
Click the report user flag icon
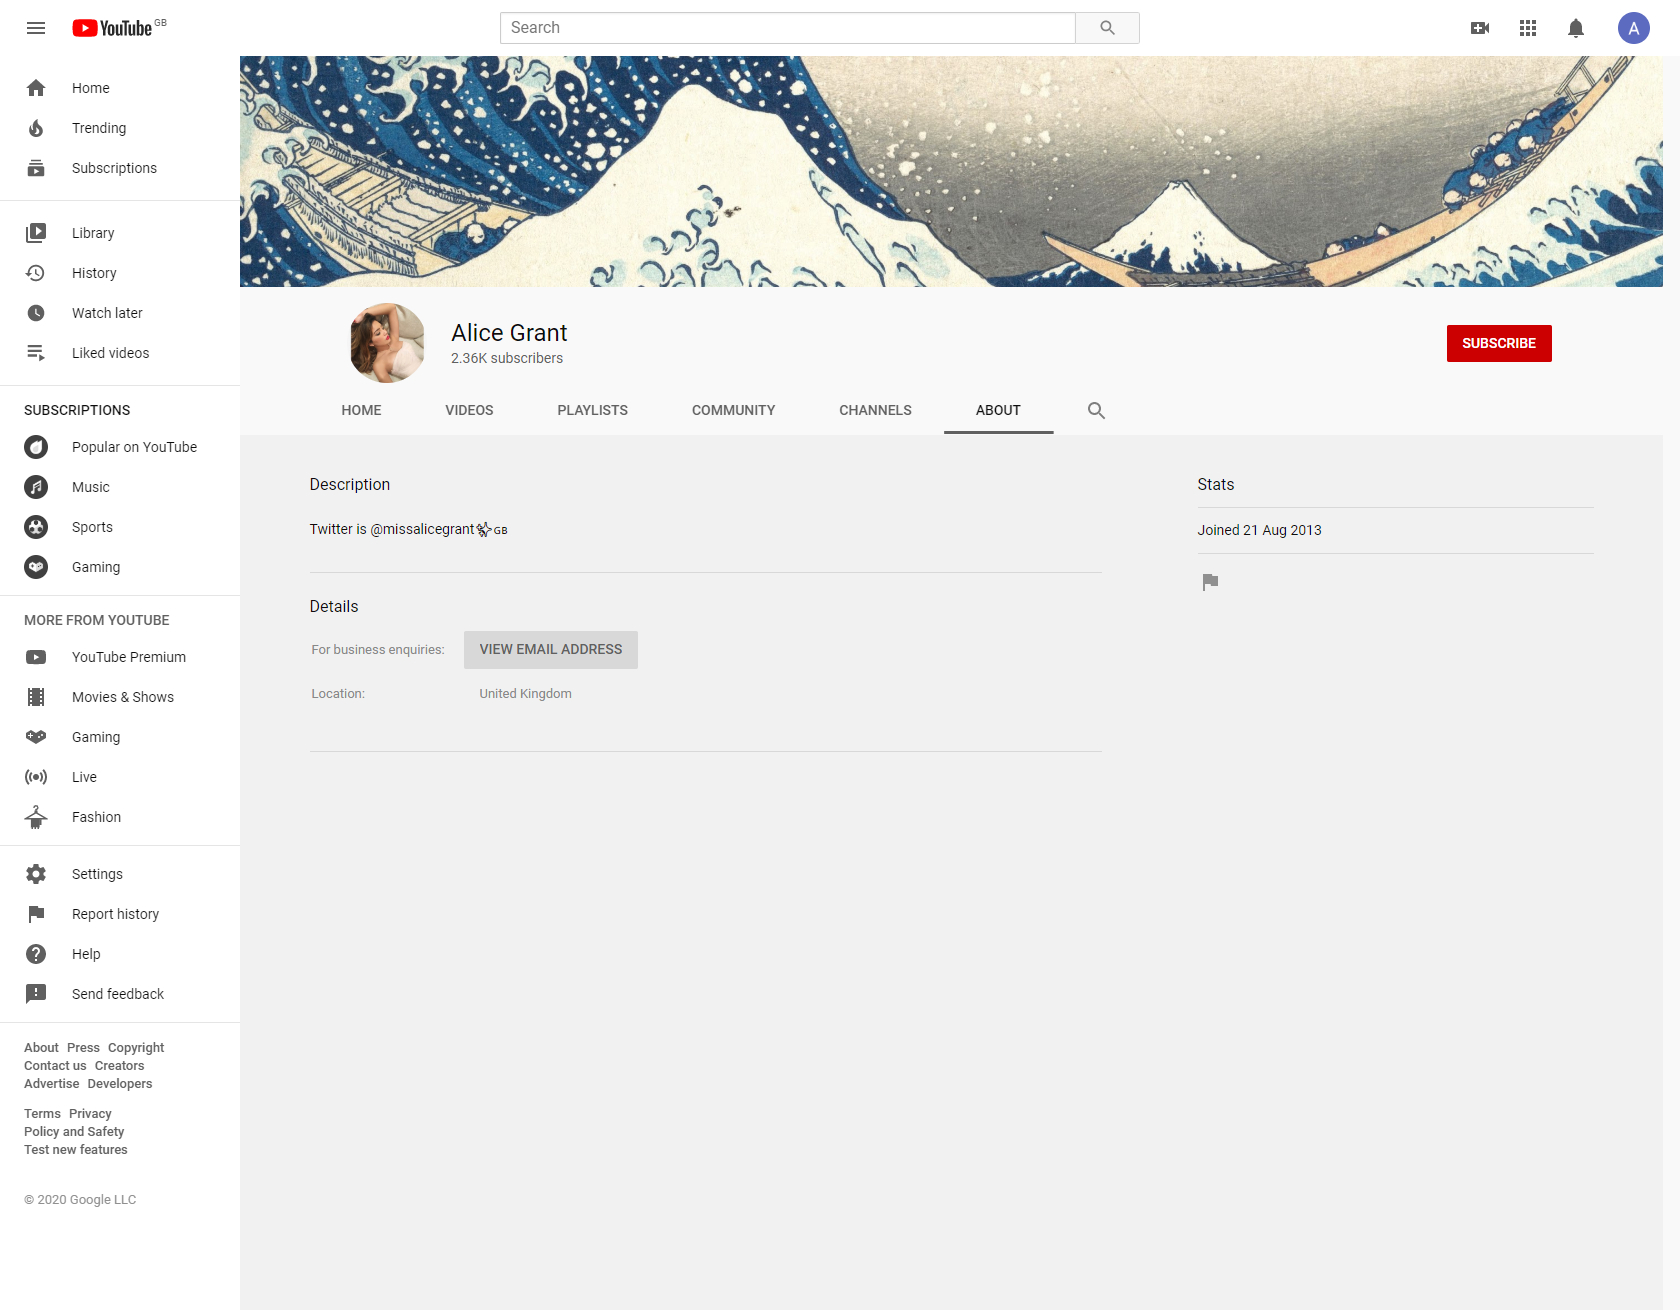(x=1210, y=582)
